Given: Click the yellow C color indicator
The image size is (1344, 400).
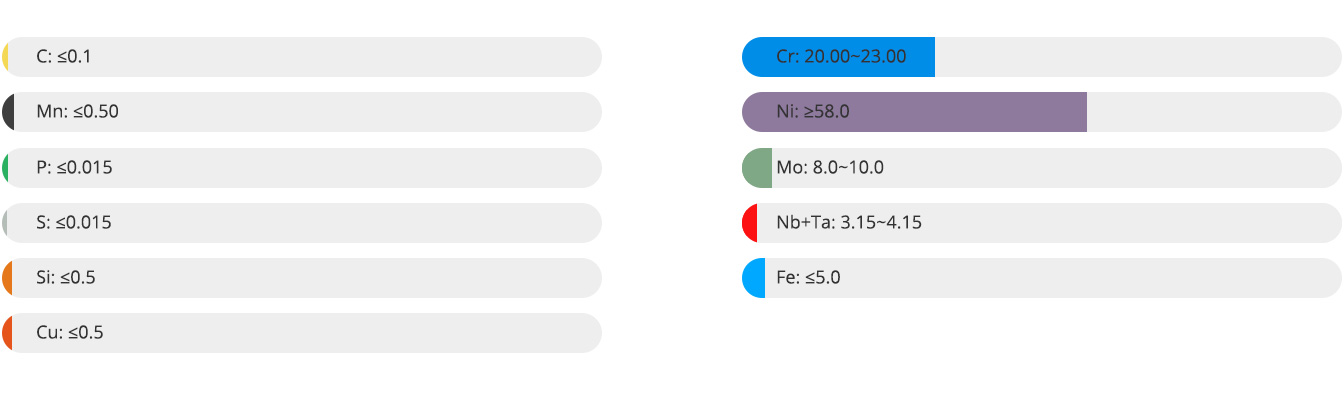Looking at the screenshot, I should tap(6, 57).
